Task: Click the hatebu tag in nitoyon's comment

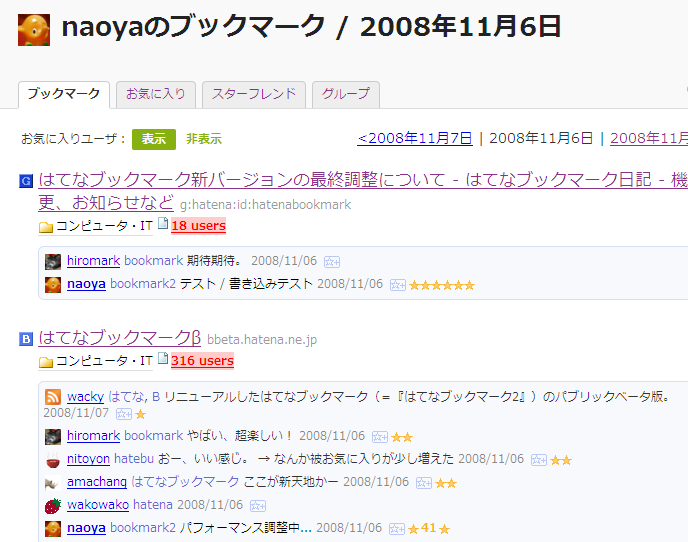Action: pos(134,459)
